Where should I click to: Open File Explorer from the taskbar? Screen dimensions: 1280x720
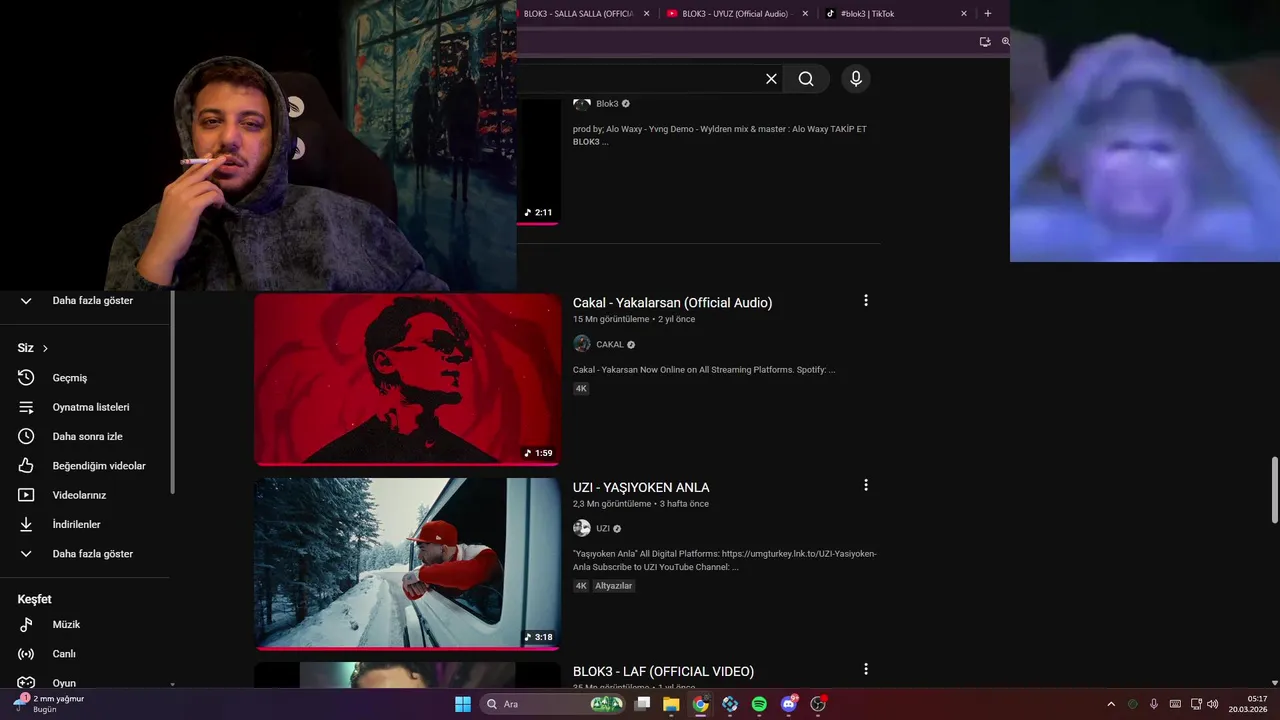(671, 704)
